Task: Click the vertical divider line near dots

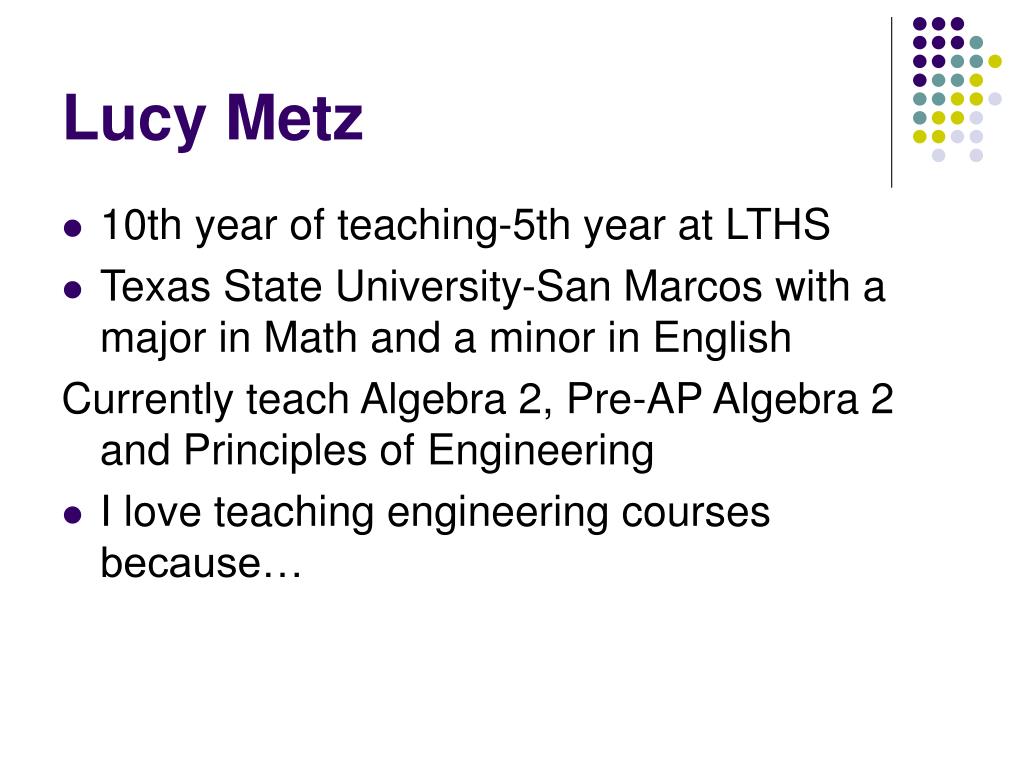Action: pyautogui.click(x=891, y=103)
